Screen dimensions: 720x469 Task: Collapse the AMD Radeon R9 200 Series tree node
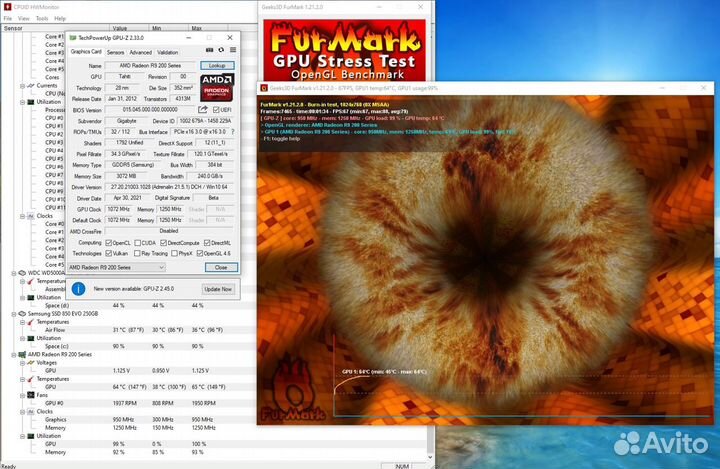pos(11,354)
